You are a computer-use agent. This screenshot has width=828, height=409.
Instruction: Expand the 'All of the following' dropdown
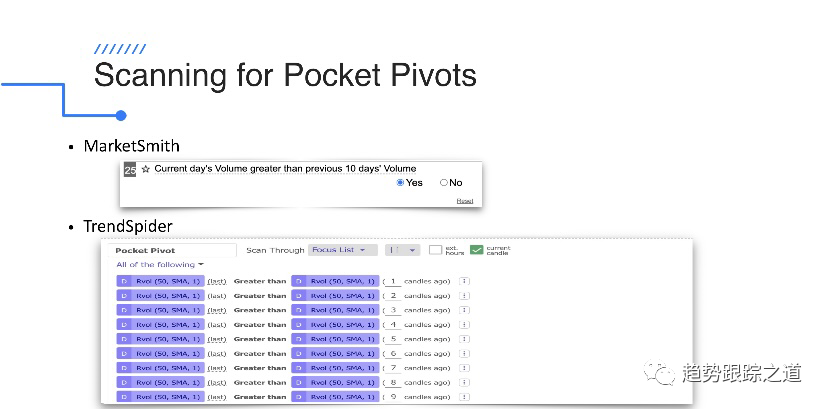point(160,265)
